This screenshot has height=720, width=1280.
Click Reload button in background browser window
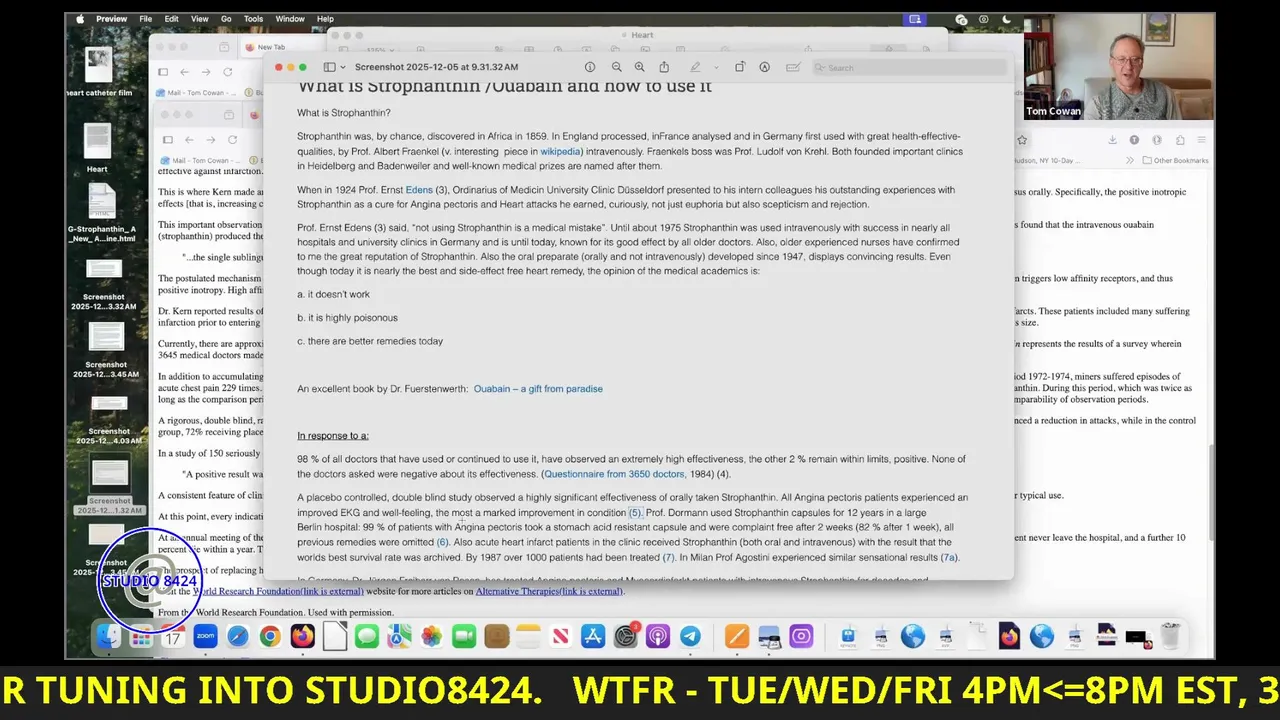pos(228,72)
